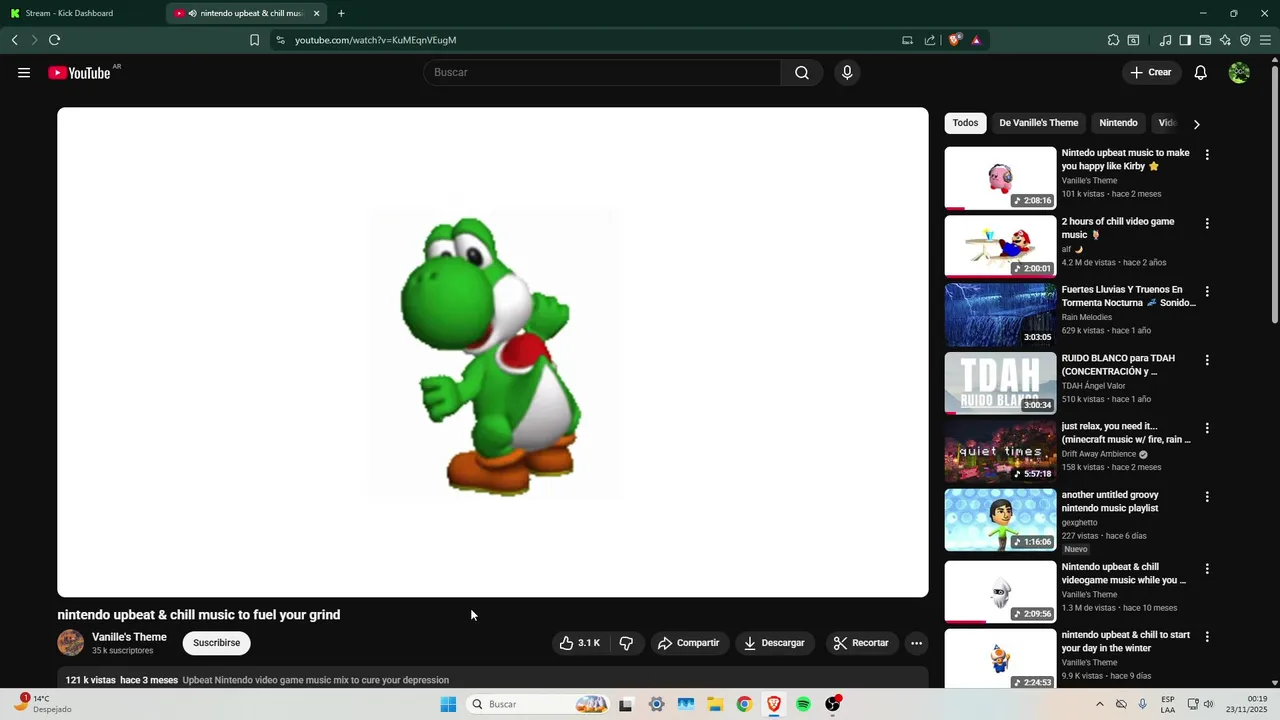Click the Descargar download button

pos(775,643)
